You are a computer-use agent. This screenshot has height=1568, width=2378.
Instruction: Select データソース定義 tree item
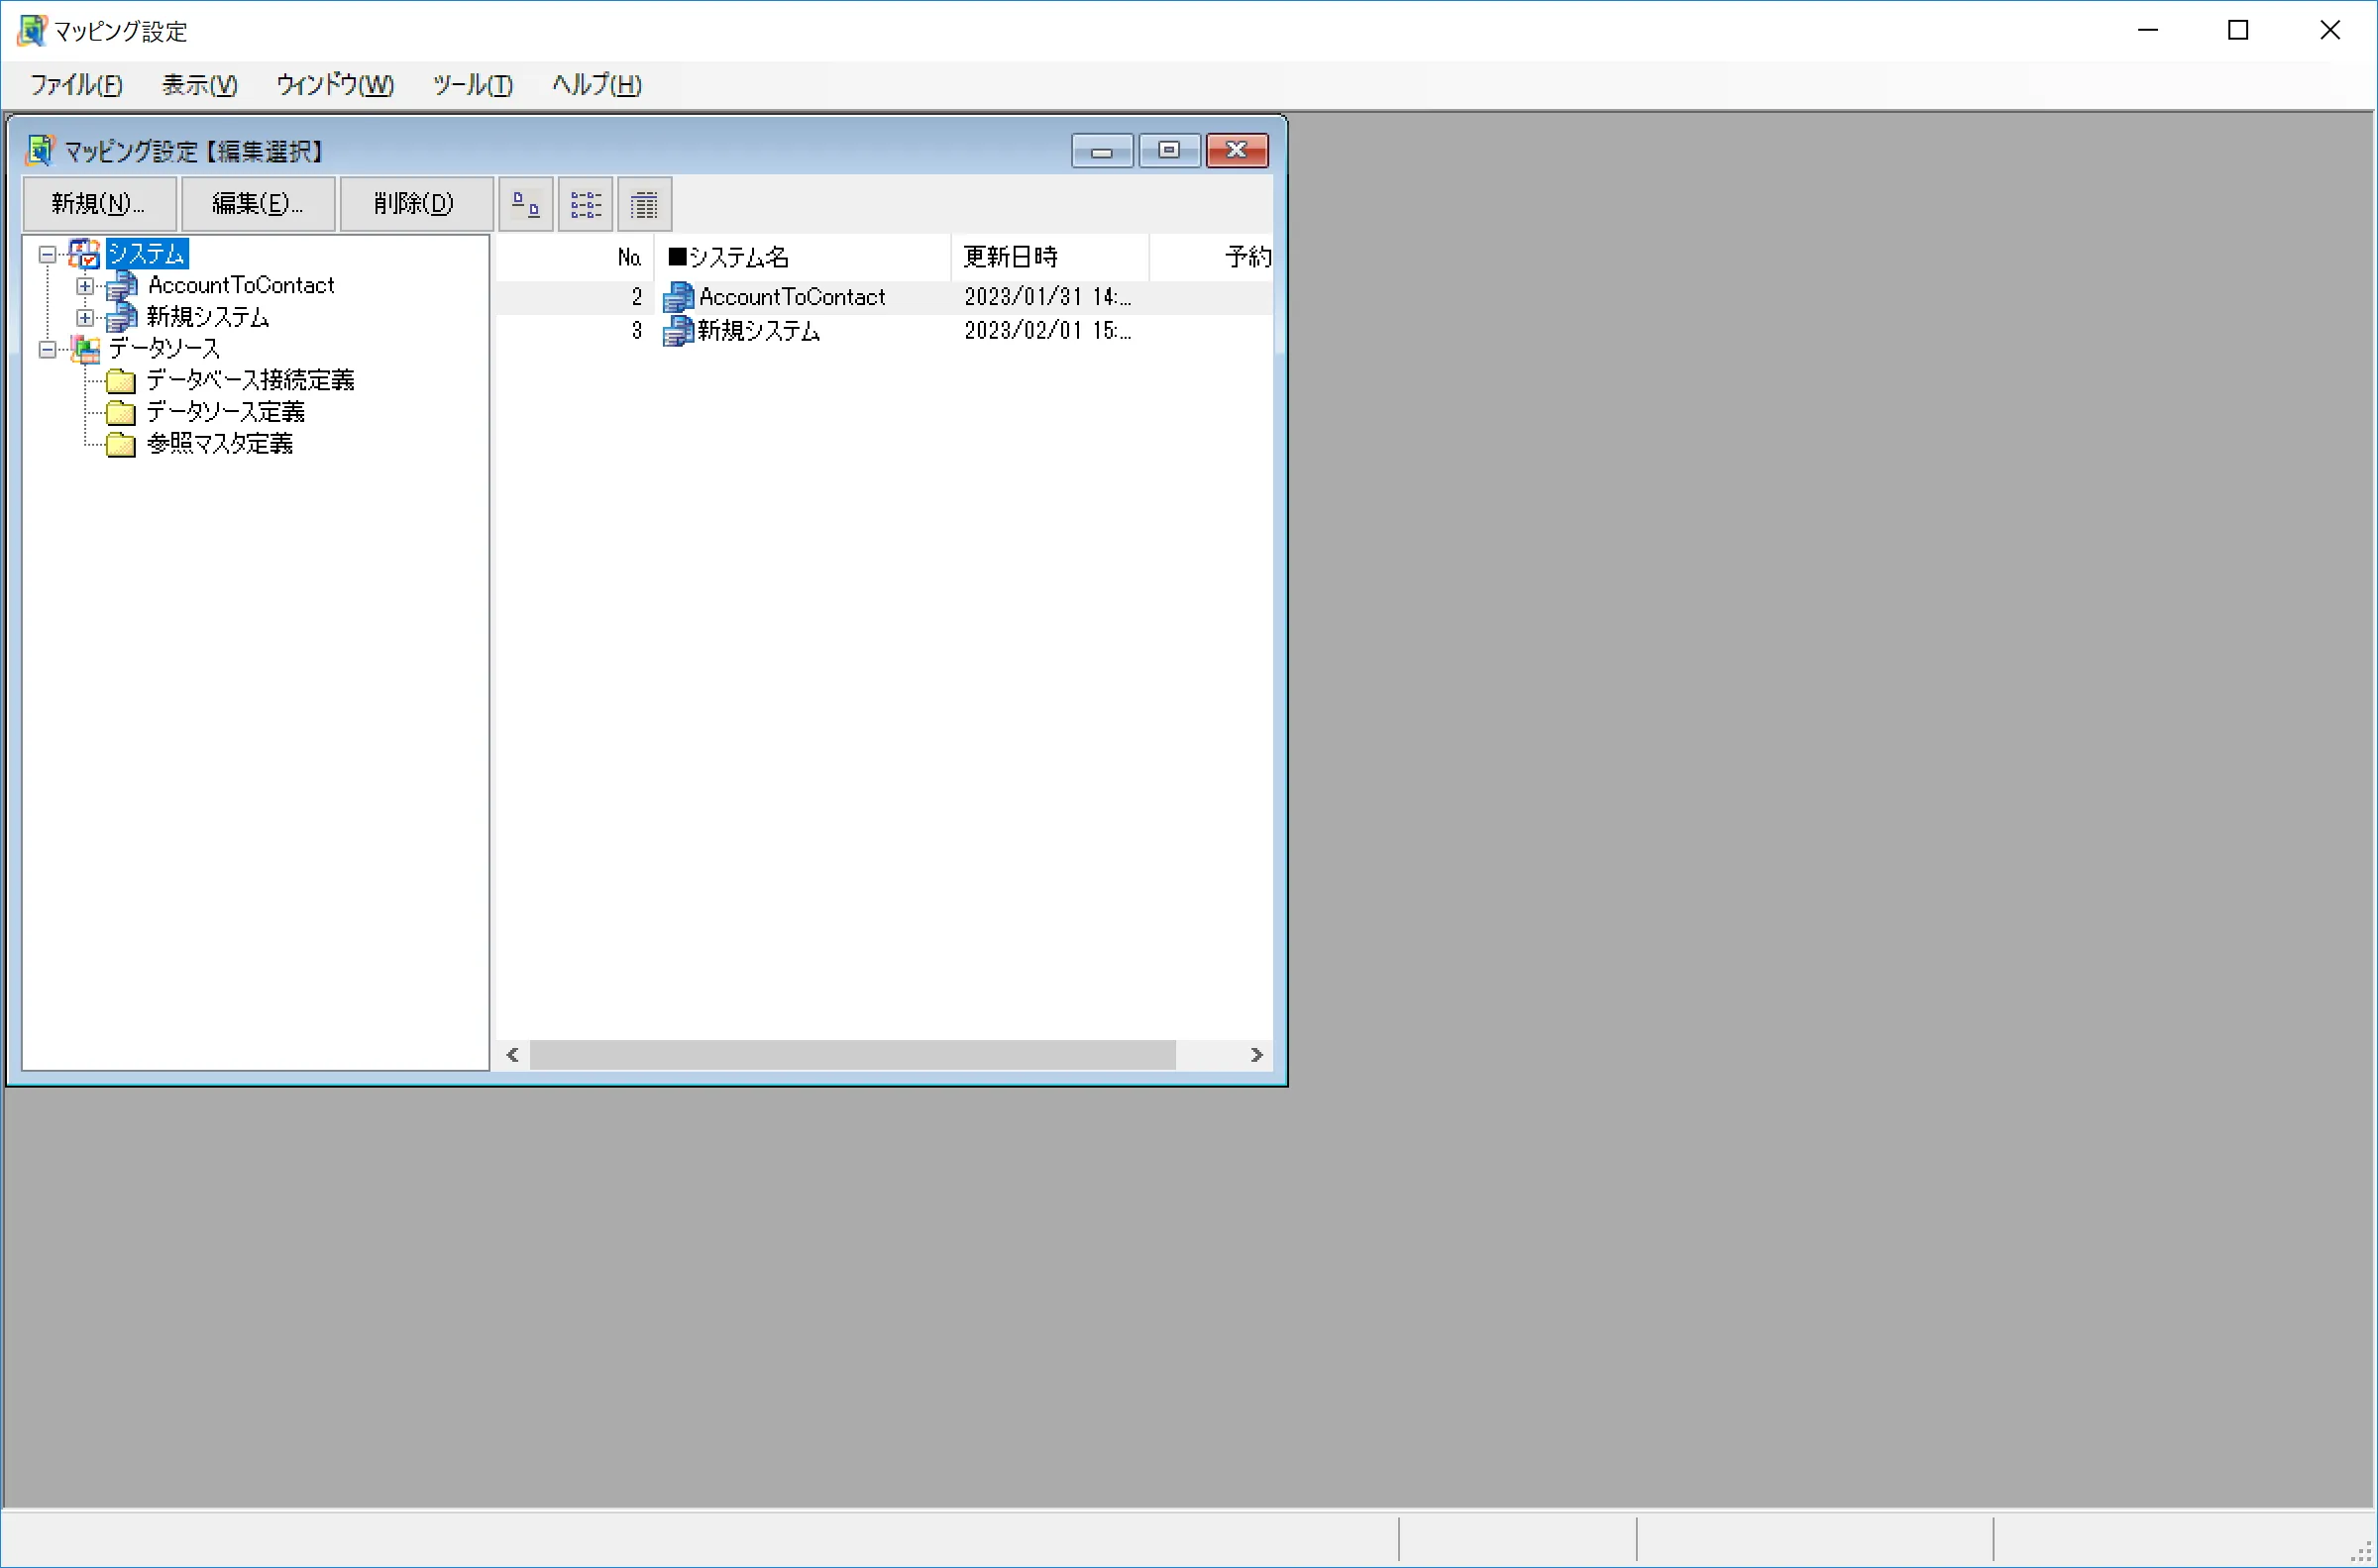(x=225, y=412)
